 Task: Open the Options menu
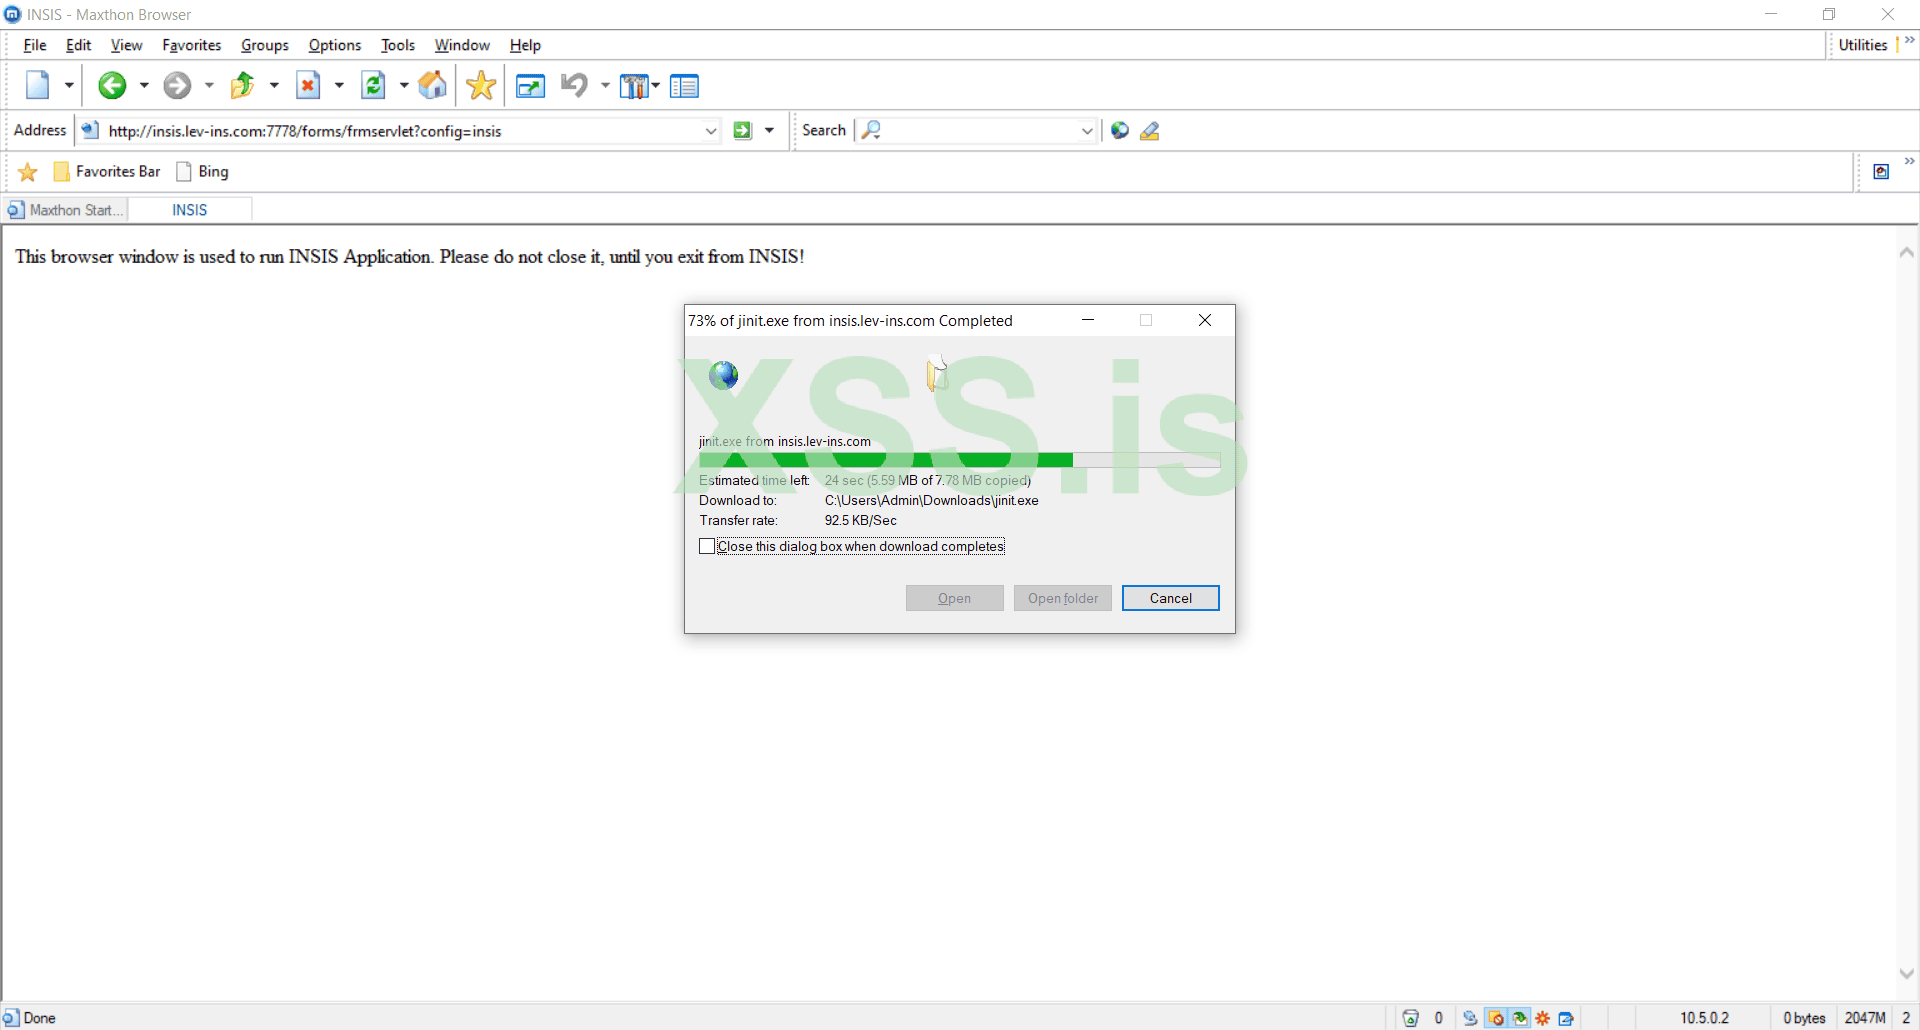point(335,45)
